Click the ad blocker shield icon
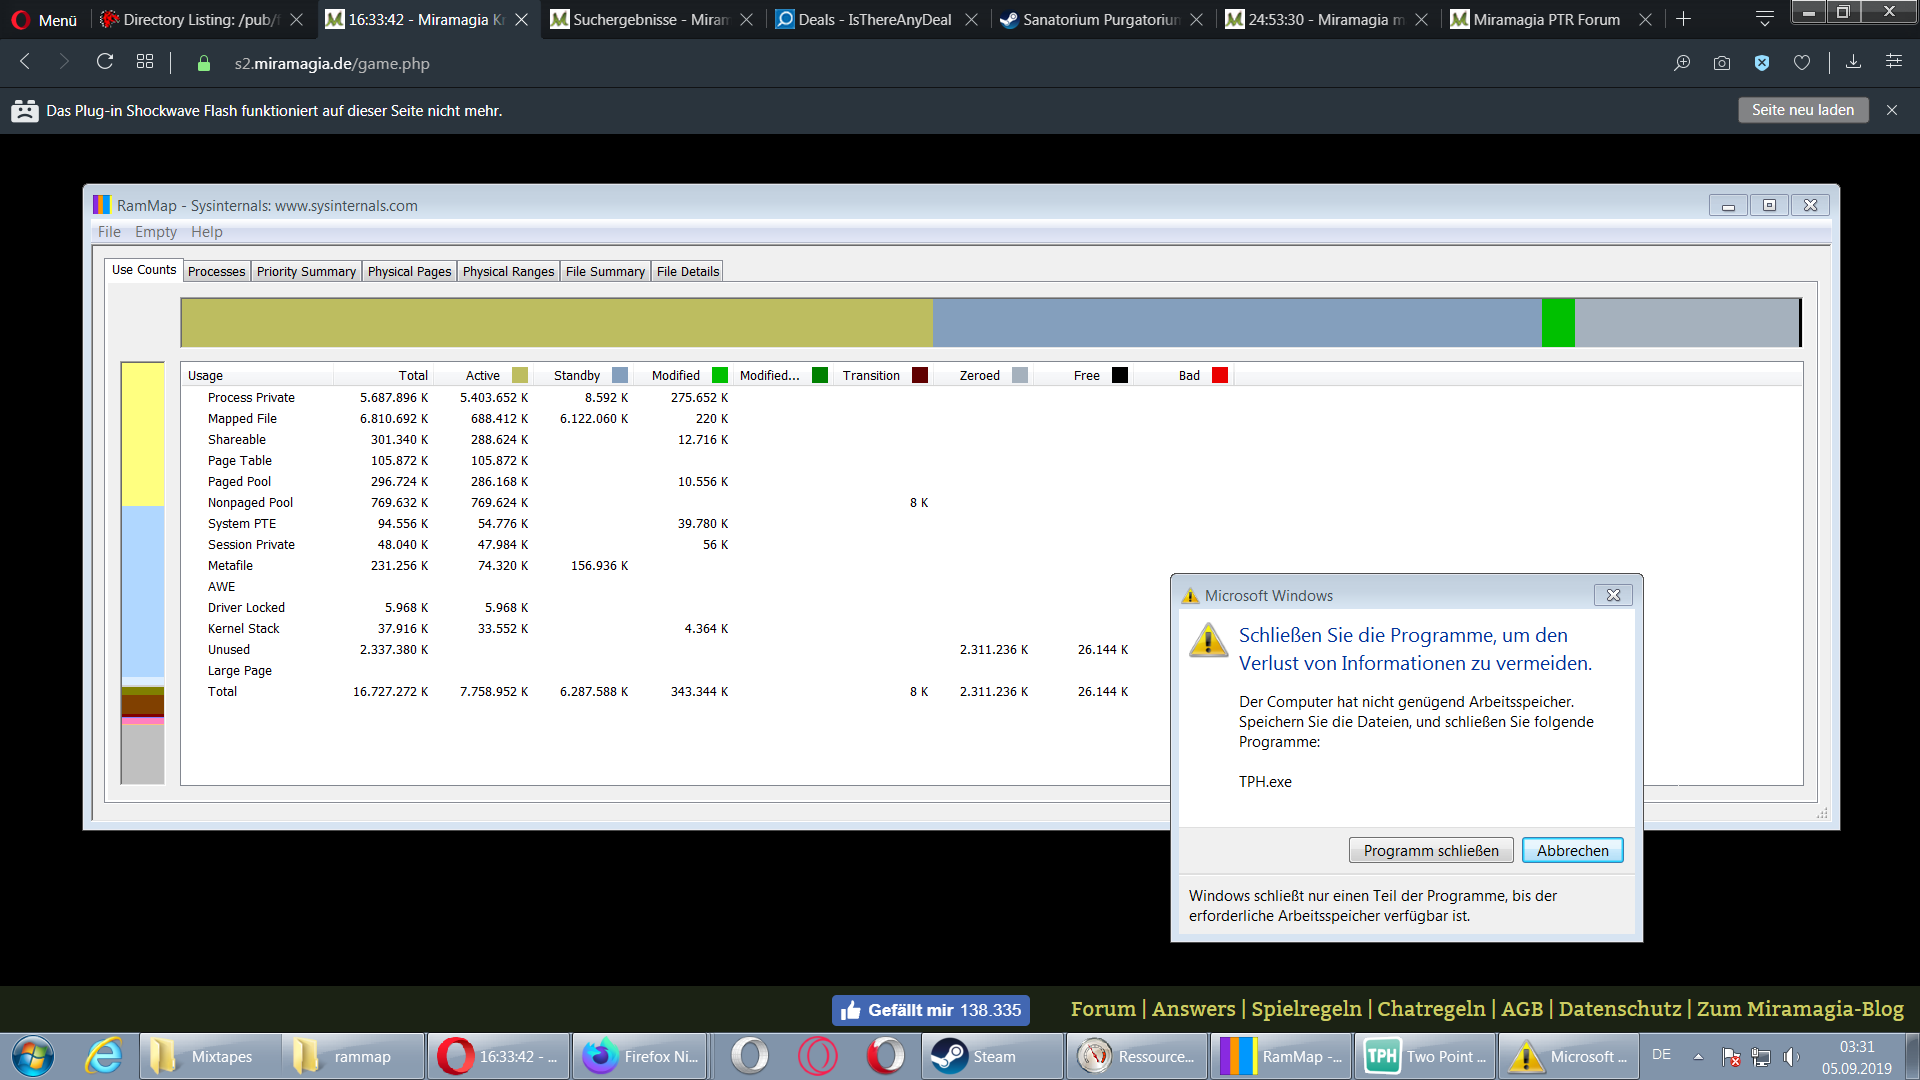Screen dimensions: 1920x1080 tap(1762, 63)
